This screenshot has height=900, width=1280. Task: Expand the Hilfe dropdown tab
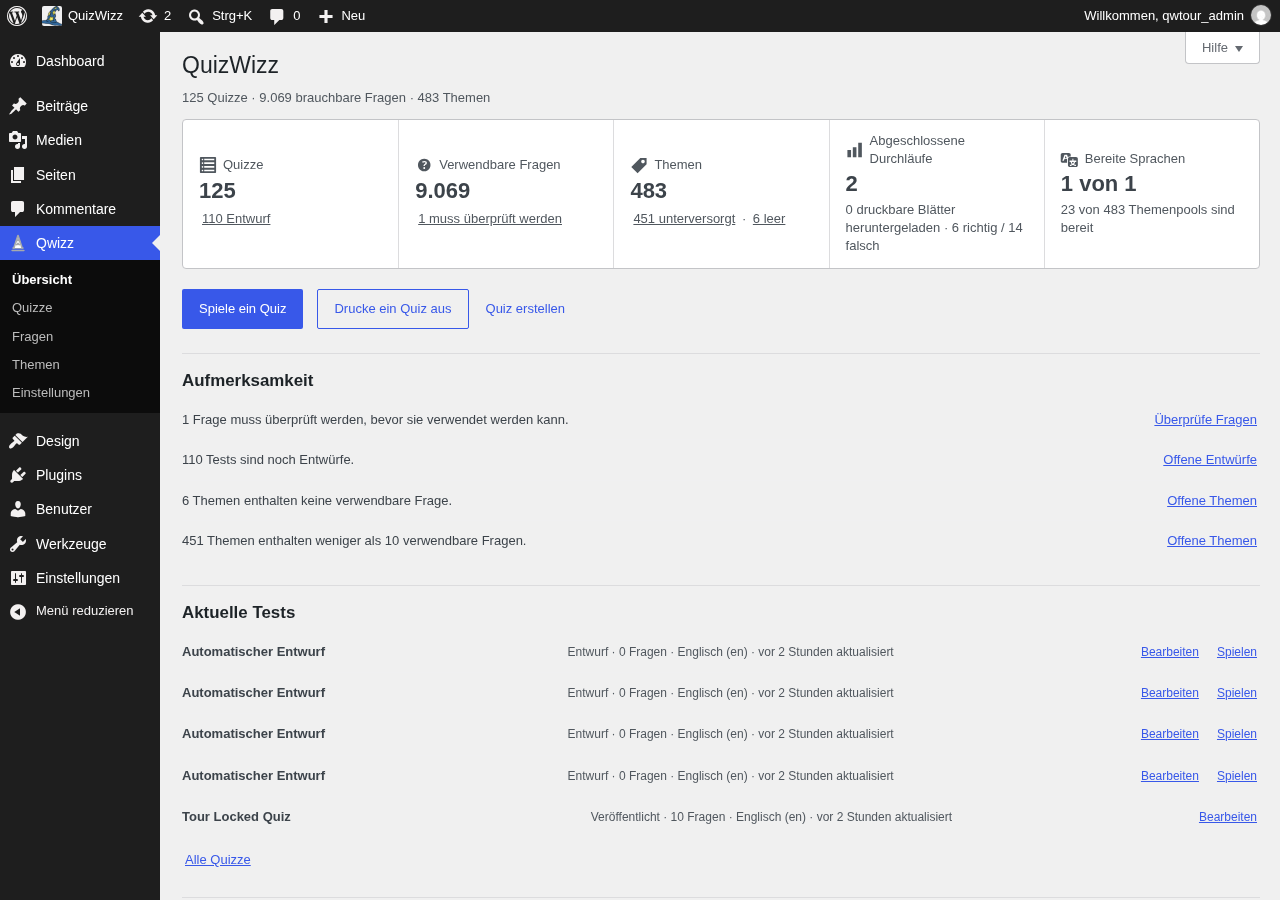tap(1222, 47)
